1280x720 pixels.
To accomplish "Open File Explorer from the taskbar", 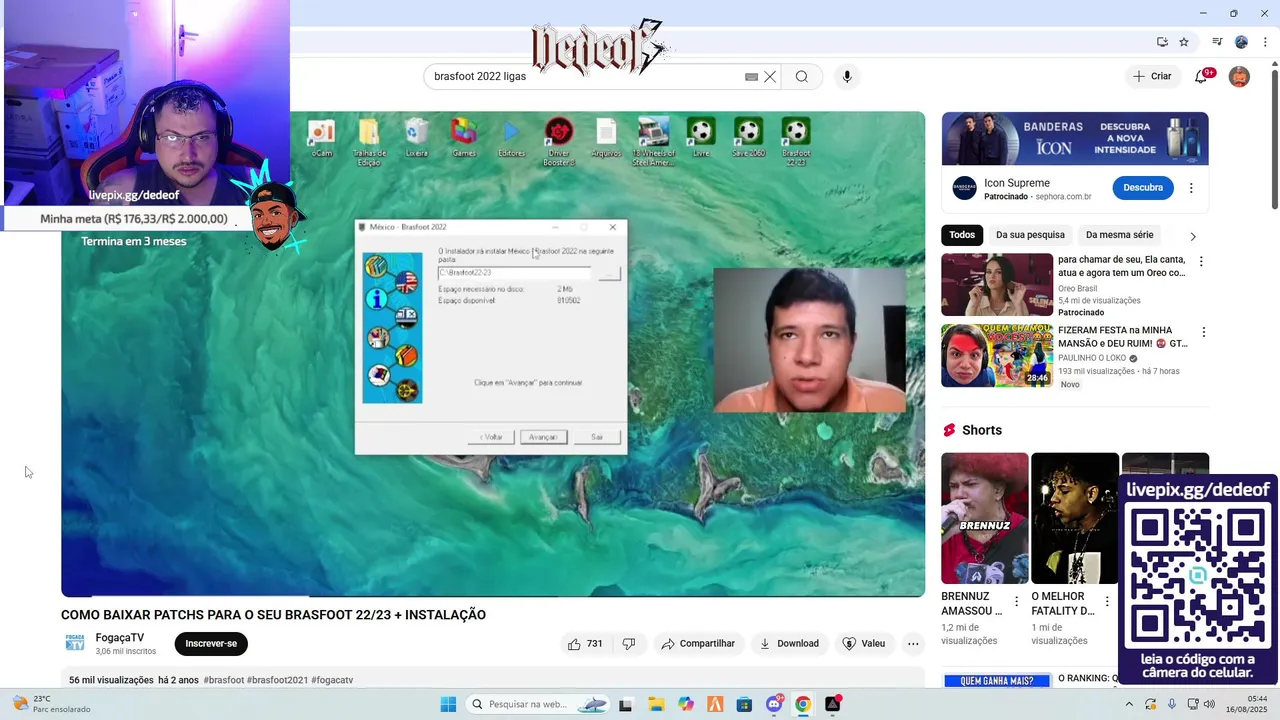I will [656, 704].
